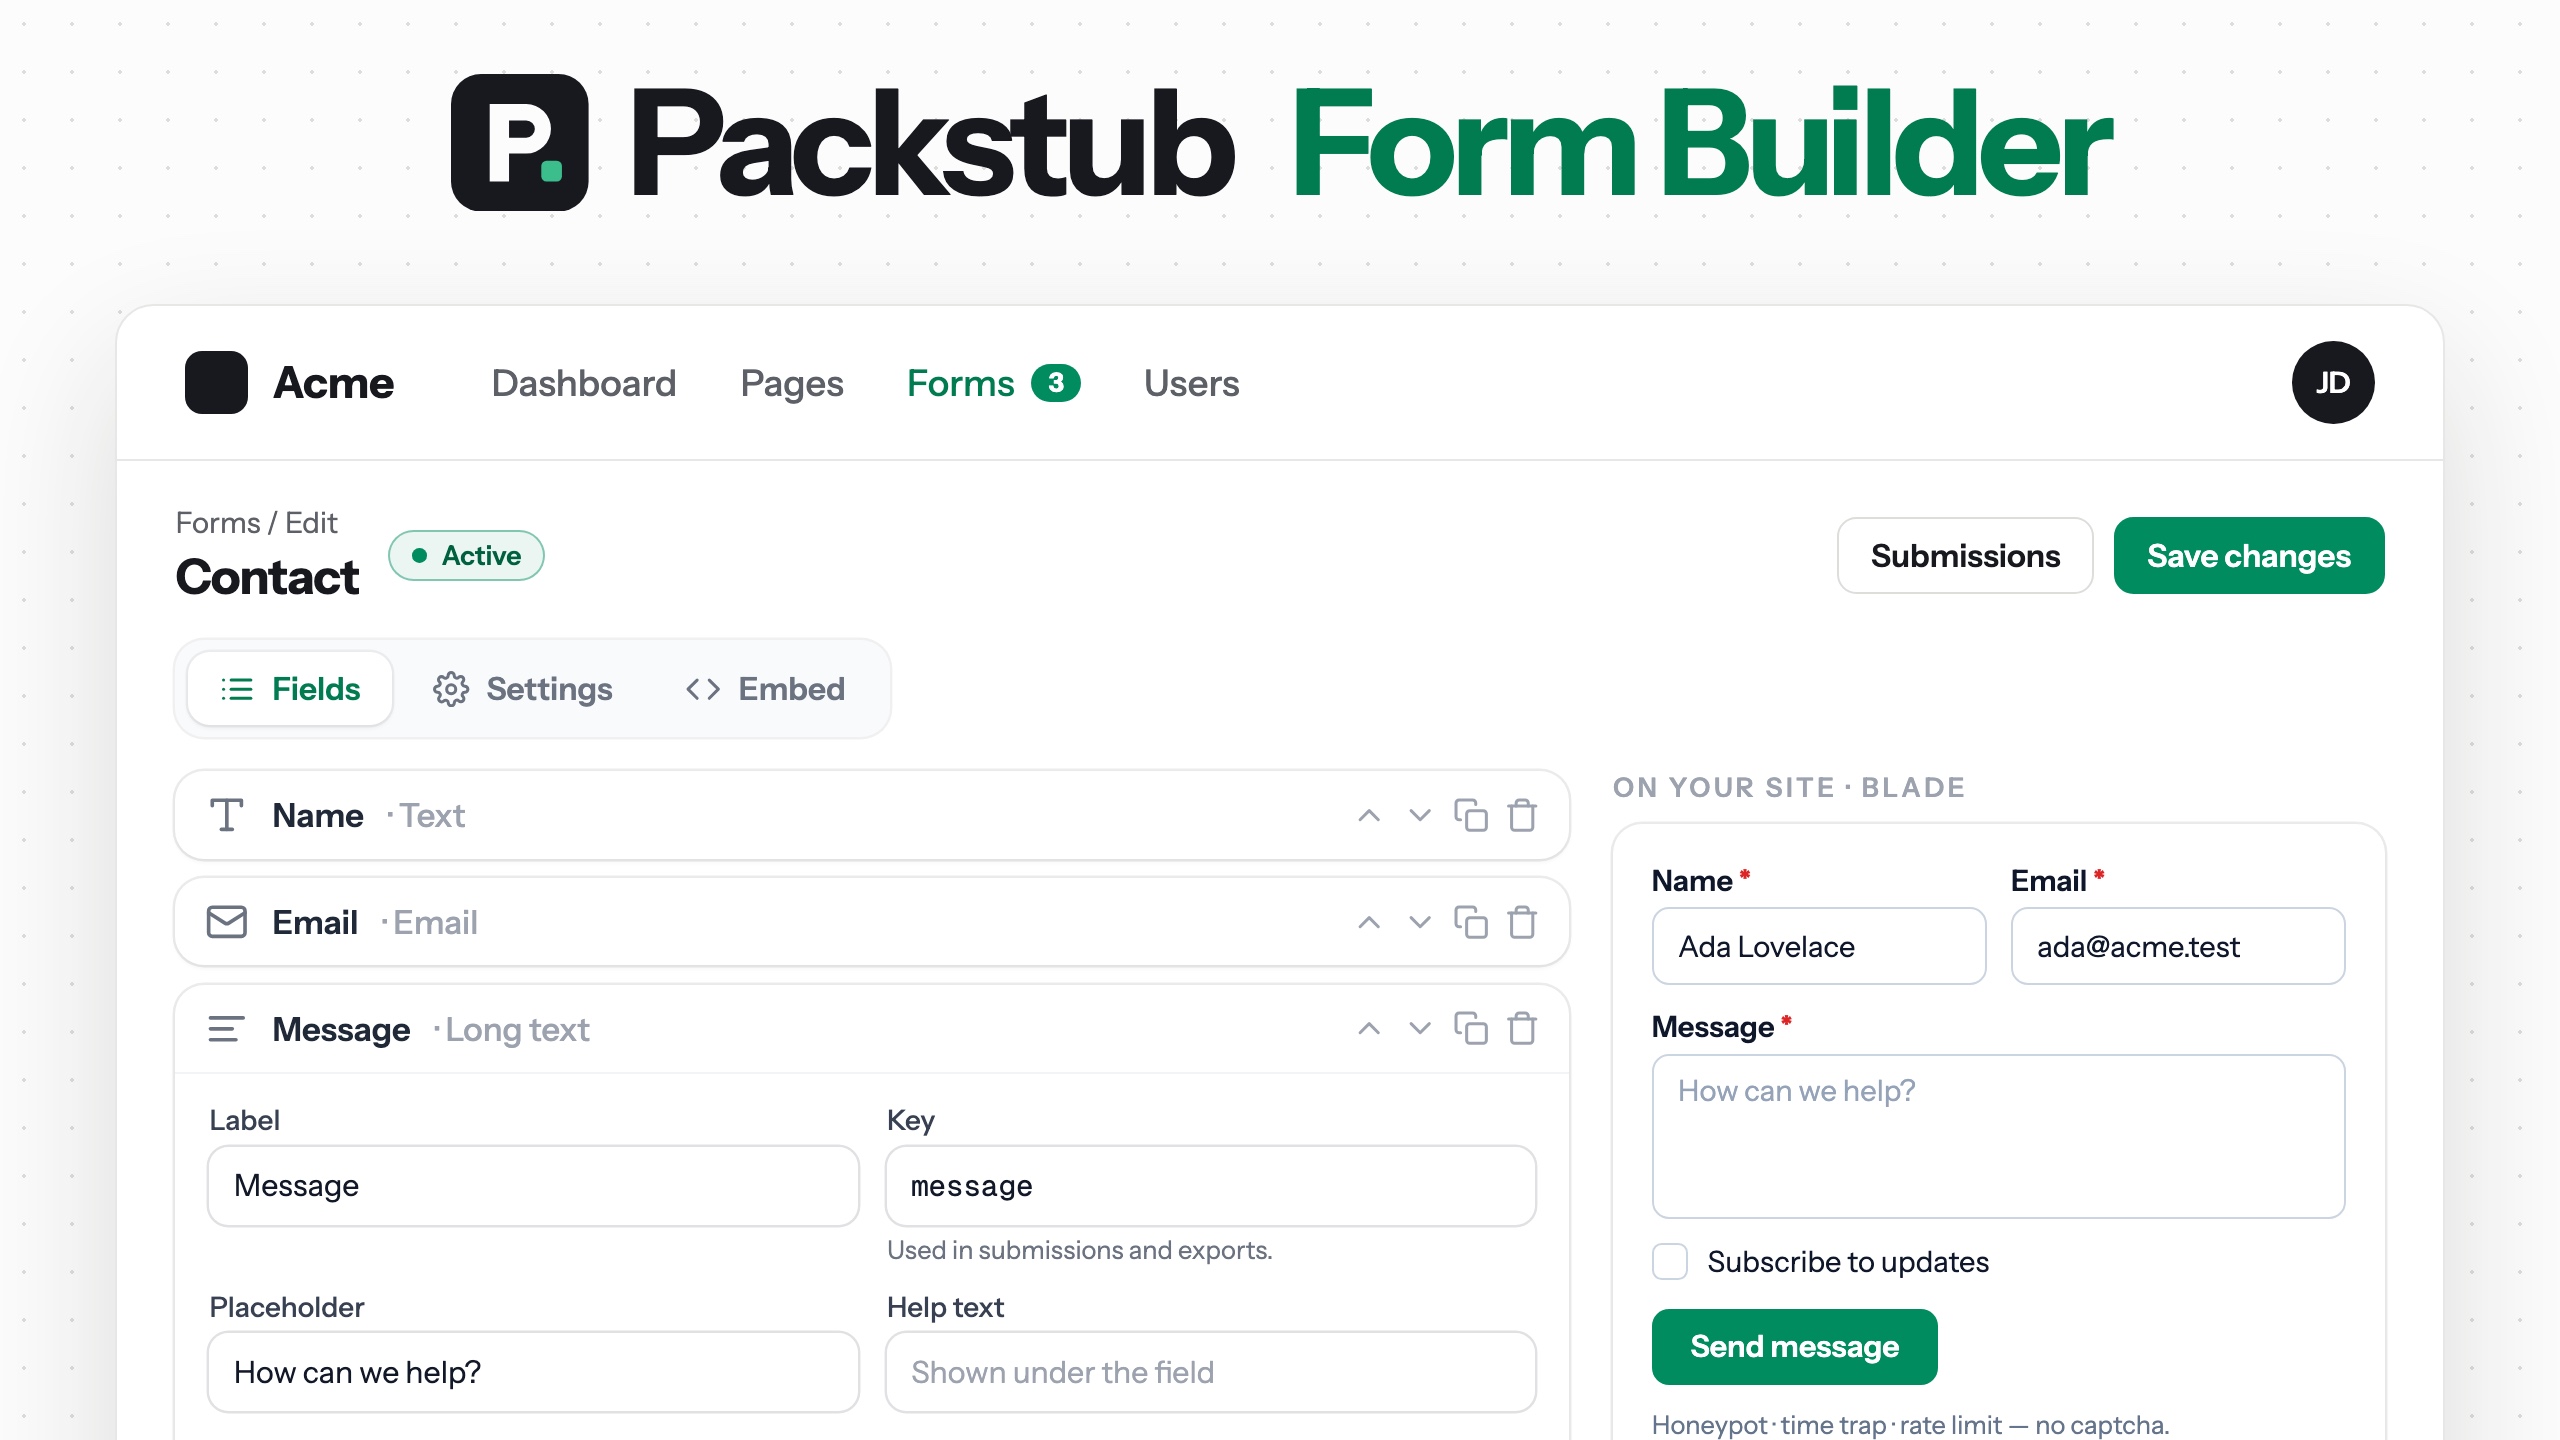Check Subscribe to updates checkbox
This screenshot has width=2560, height=1440.
pyautogui.click(x=1670, y=1262)
